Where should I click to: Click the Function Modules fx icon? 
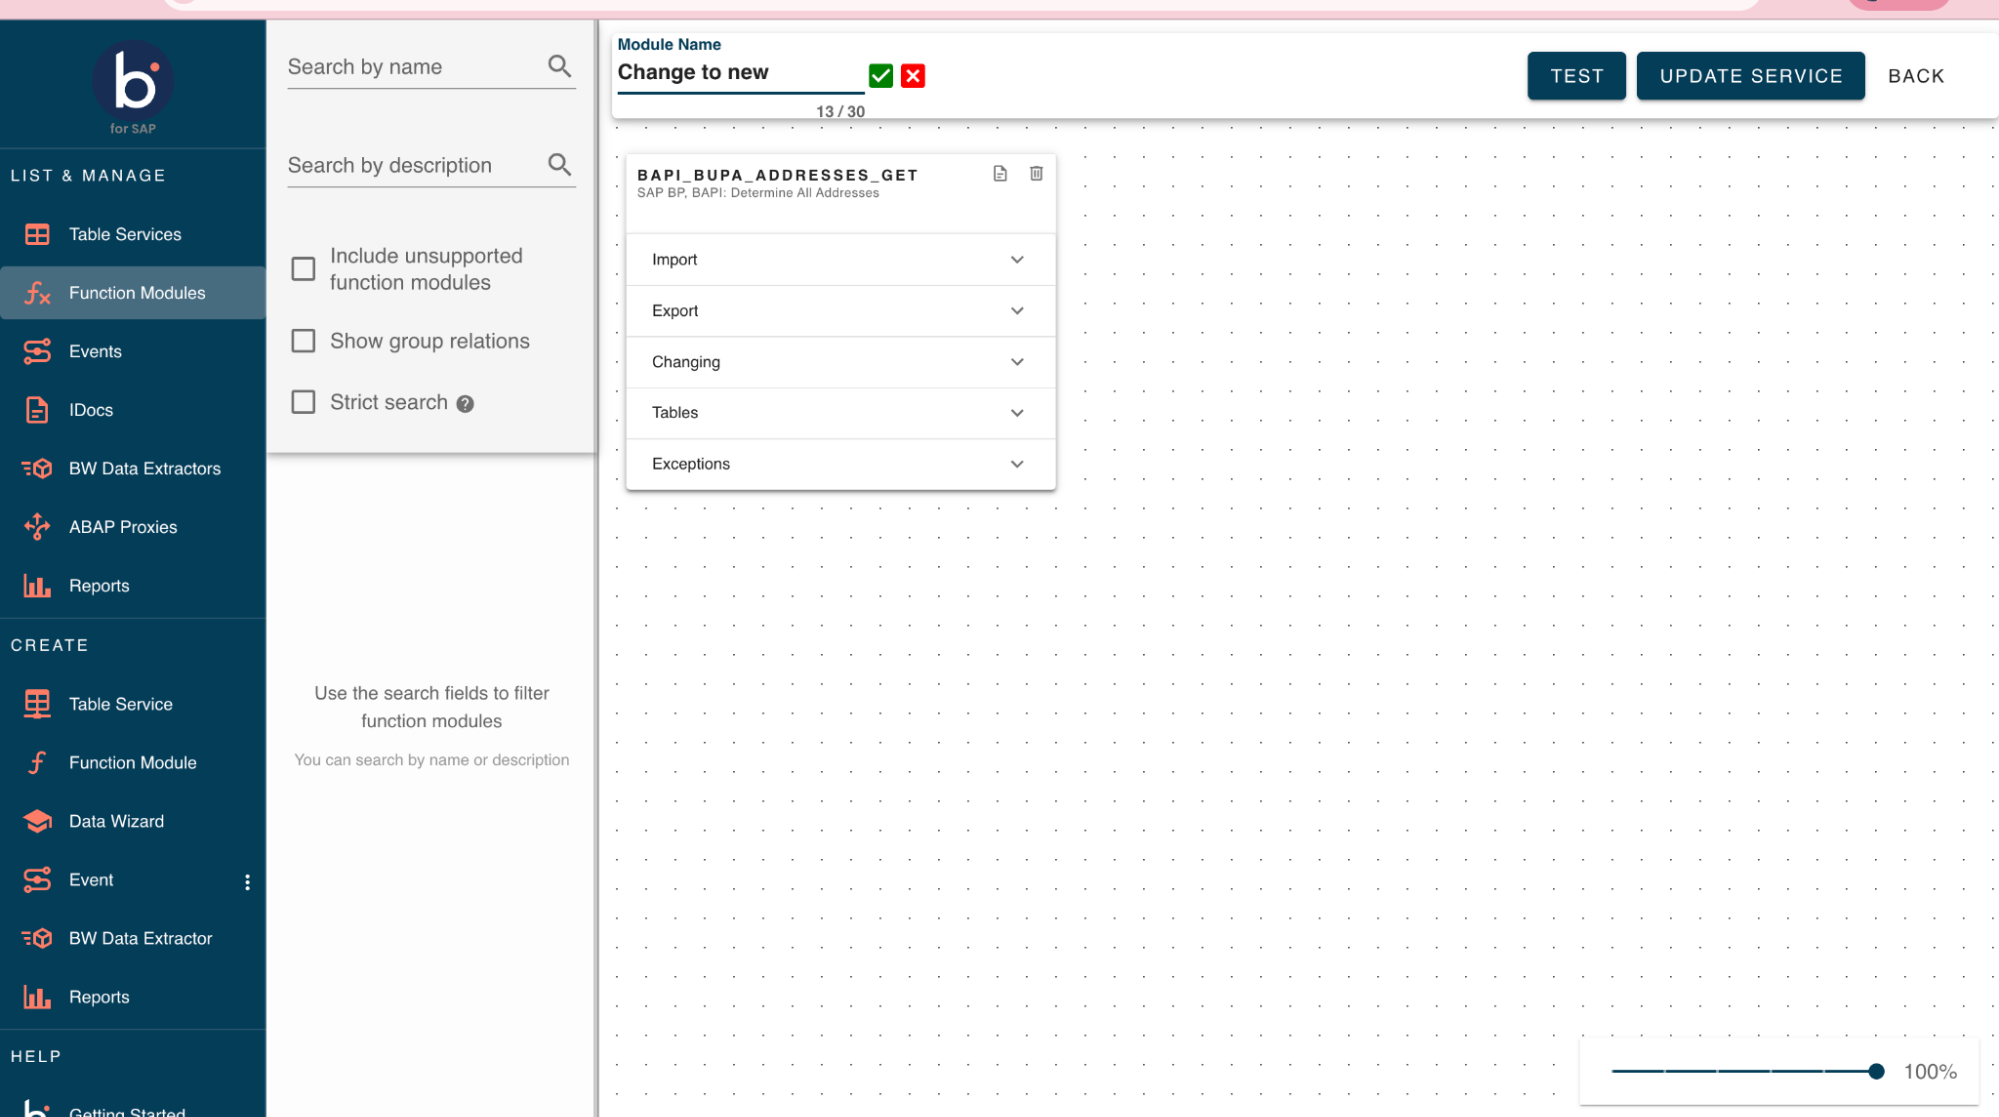tap(37, 293)
